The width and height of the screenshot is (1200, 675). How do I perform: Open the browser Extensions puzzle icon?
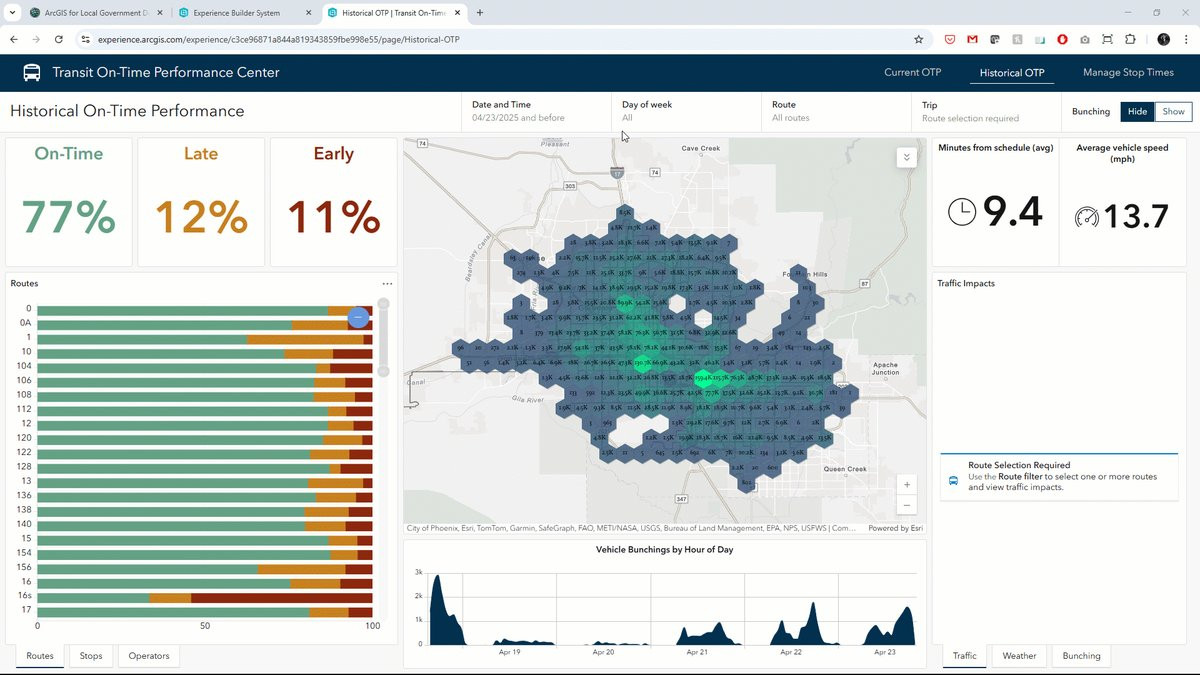point(1130,39)
